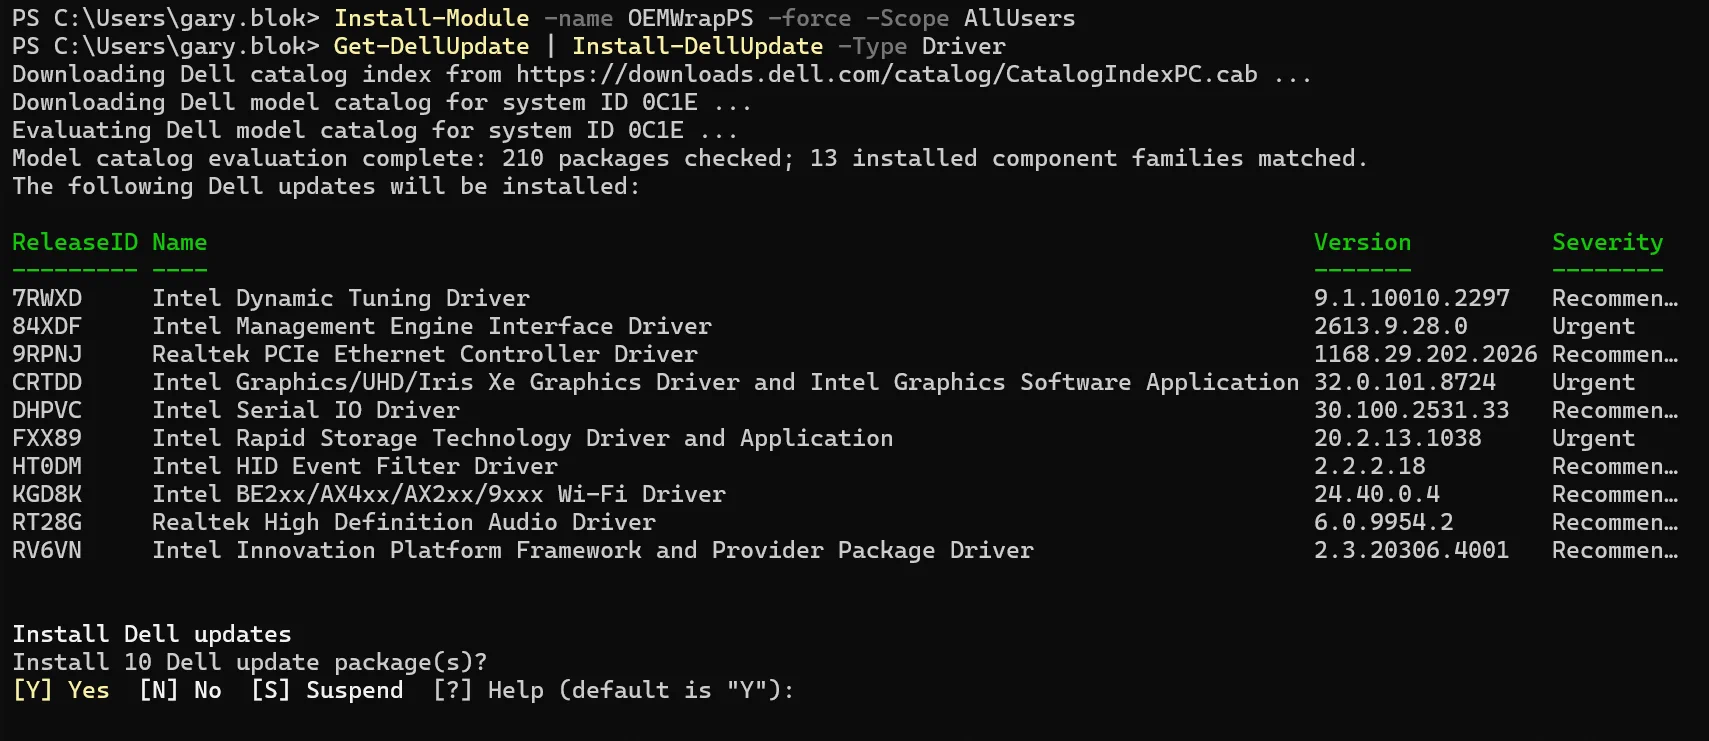Screen dimensions: 1709x741
Task: Click the CatalogIndexPC.cab download URL
Action: [x=887, y=74]
